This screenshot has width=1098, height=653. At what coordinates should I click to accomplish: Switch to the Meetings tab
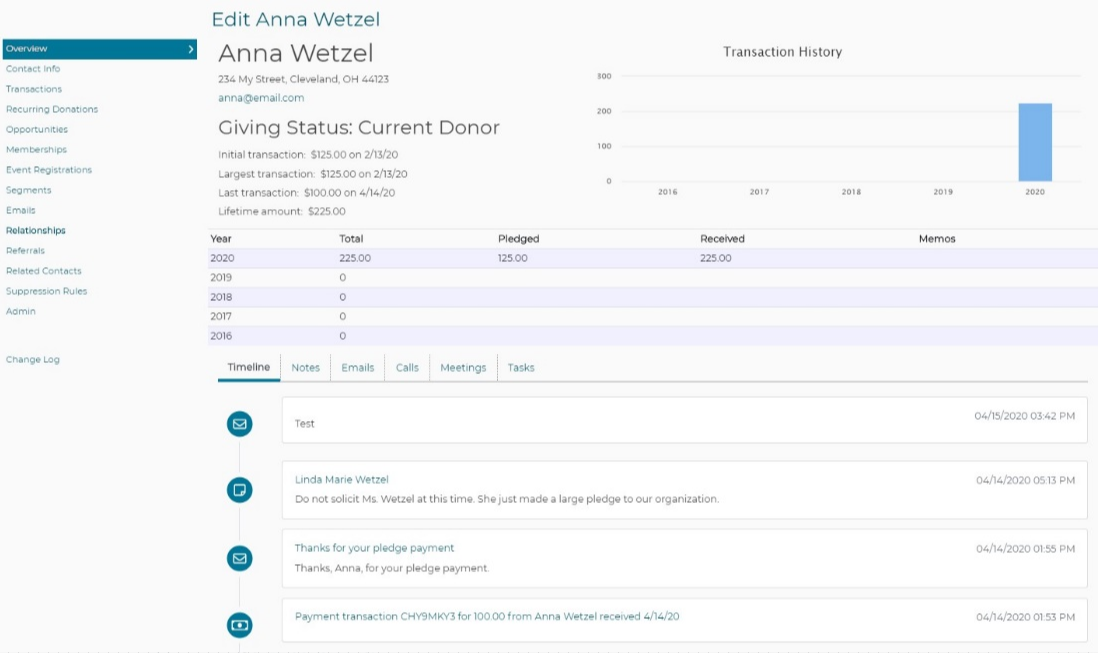click(x=463, y=367)
